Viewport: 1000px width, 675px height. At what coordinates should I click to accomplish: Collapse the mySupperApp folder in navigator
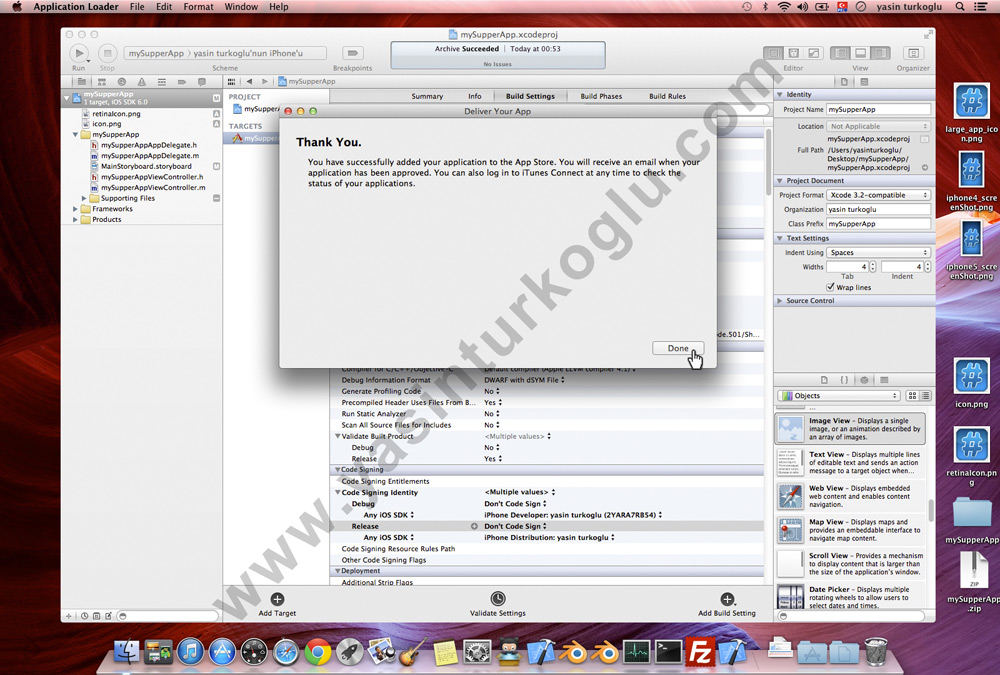coord(75,135)
